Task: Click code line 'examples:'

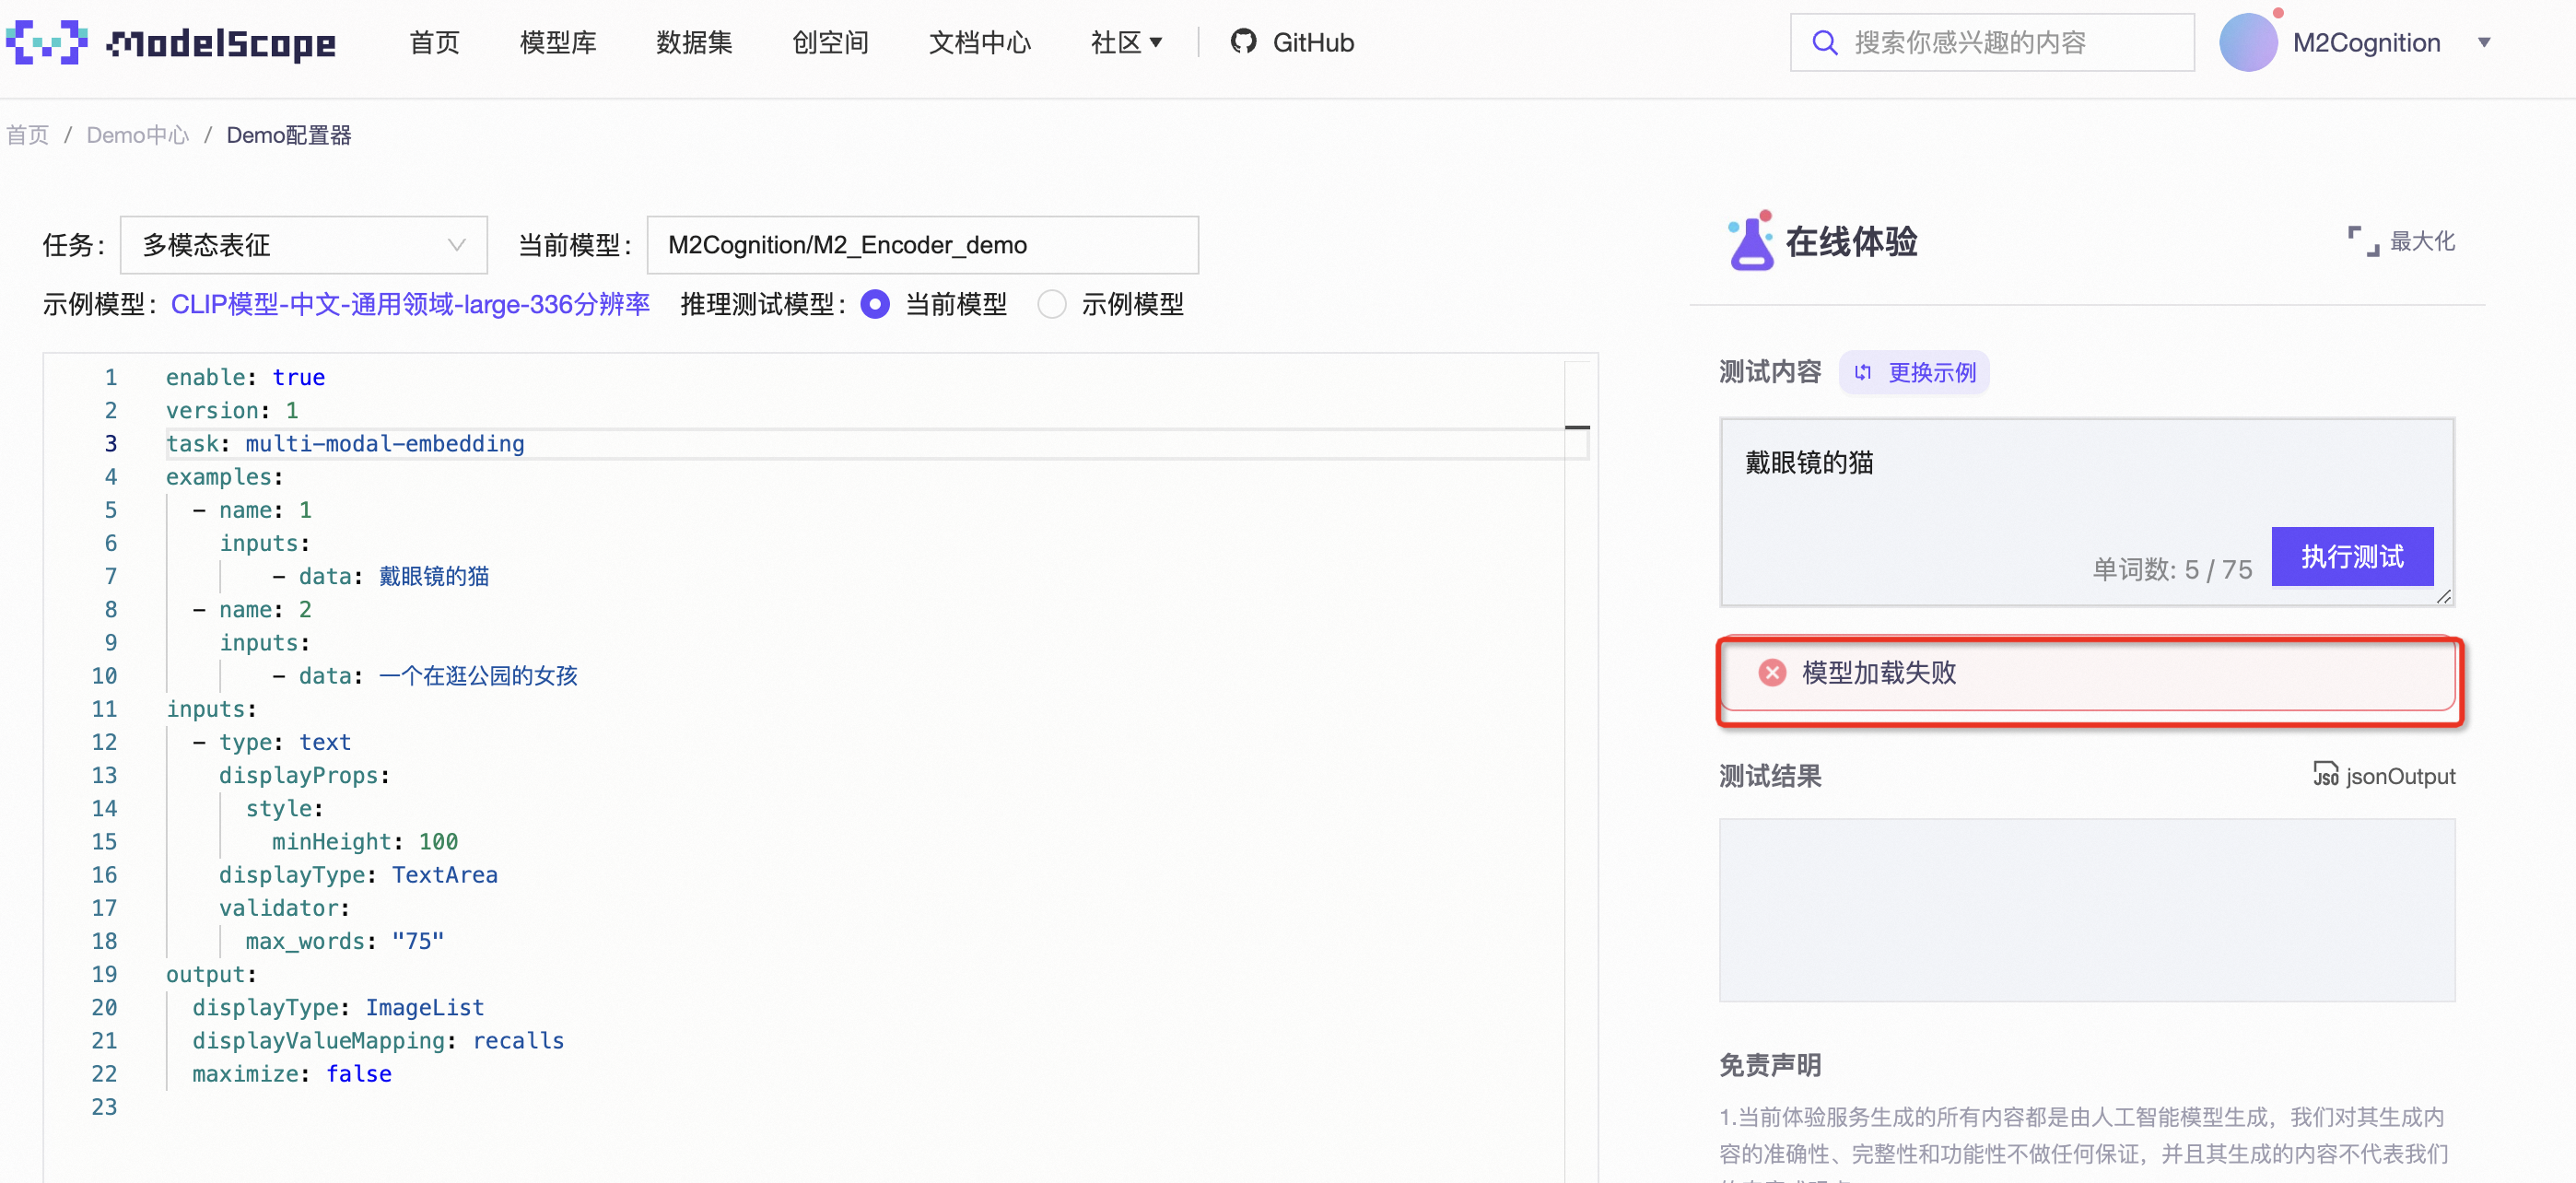Action: tap(225, 477)
